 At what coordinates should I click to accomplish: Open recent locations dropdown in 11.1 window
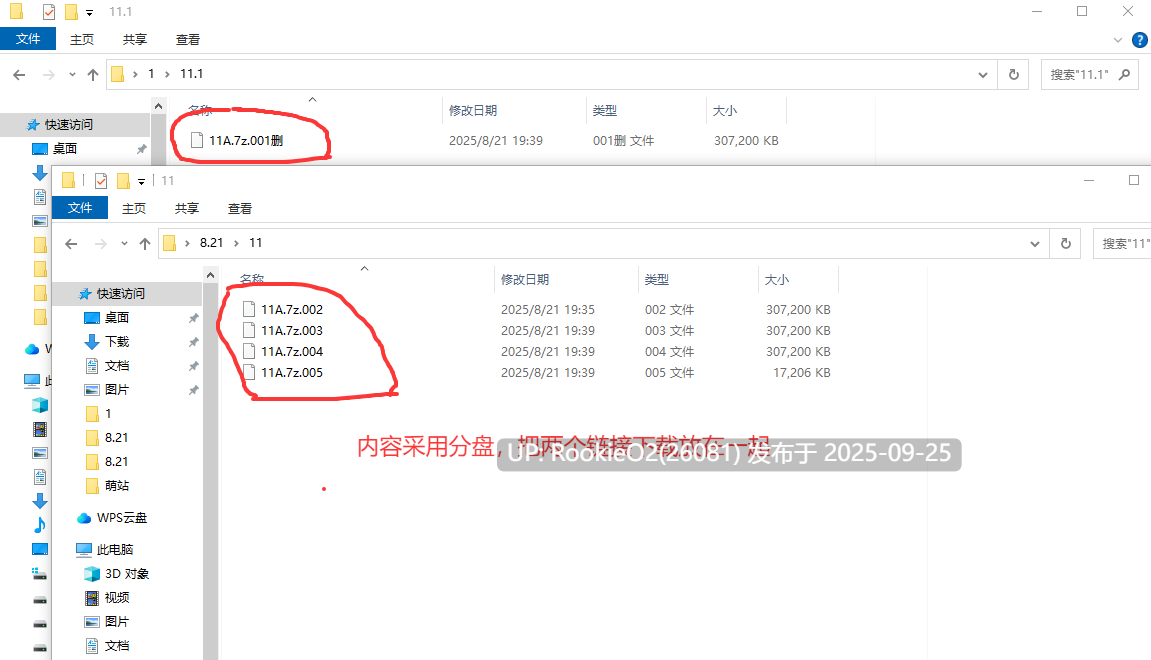pyautogui.click(x=72, y=74)
